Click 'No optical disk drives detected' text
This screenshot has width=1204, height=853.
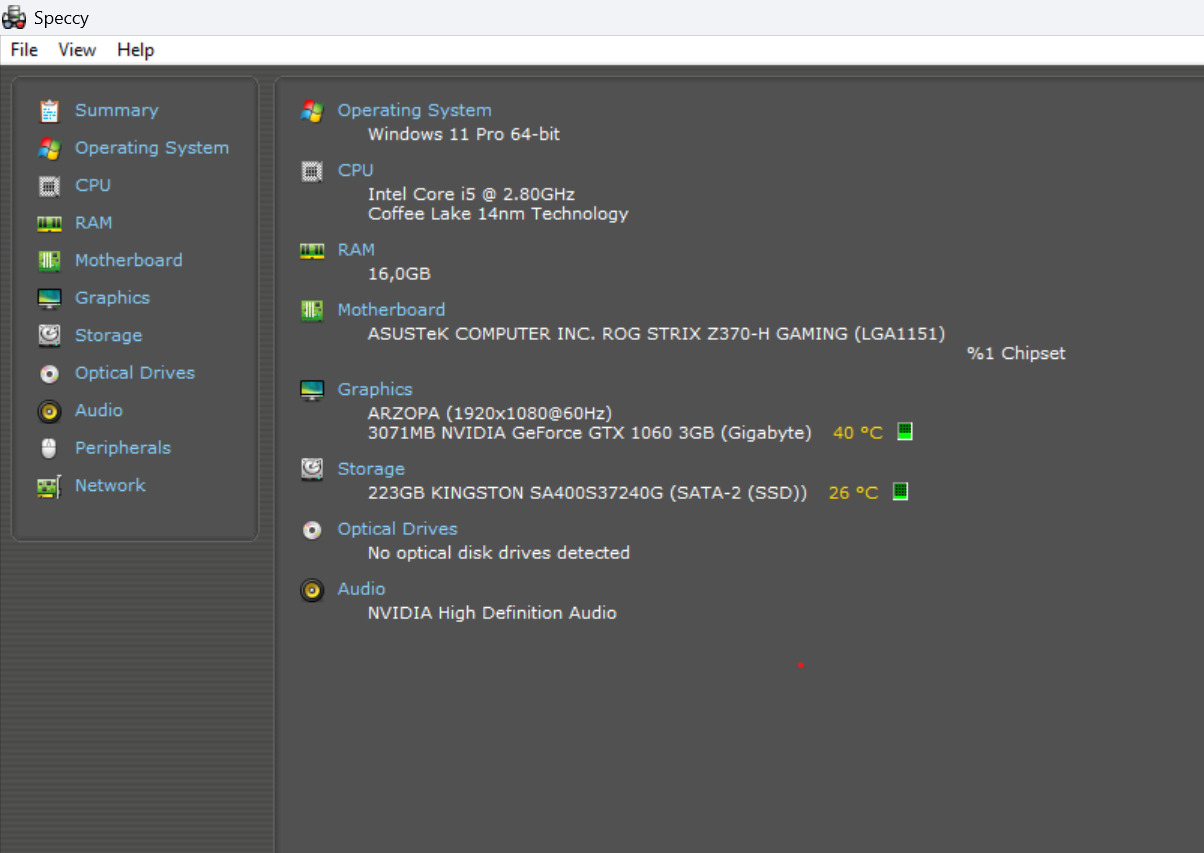(x=499, y=553)
